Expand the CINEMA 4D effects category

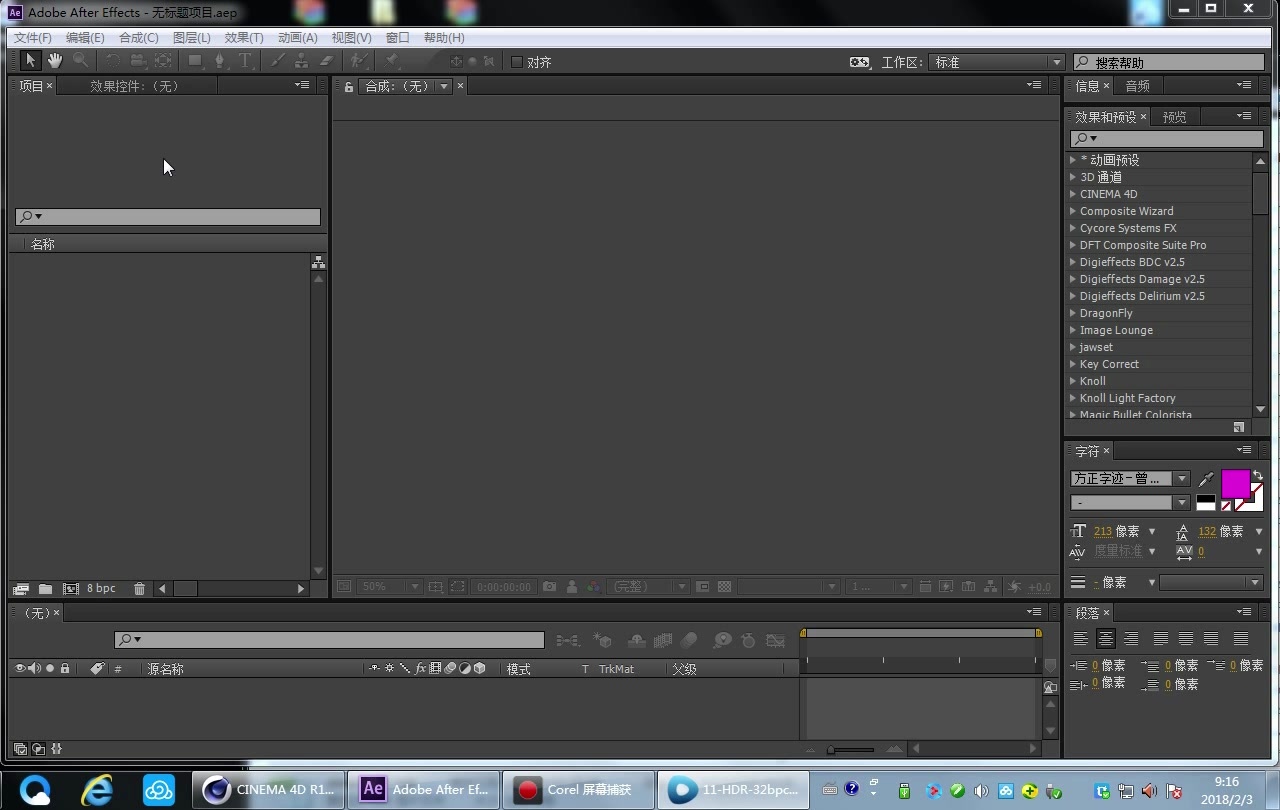tap(1073, 194)
